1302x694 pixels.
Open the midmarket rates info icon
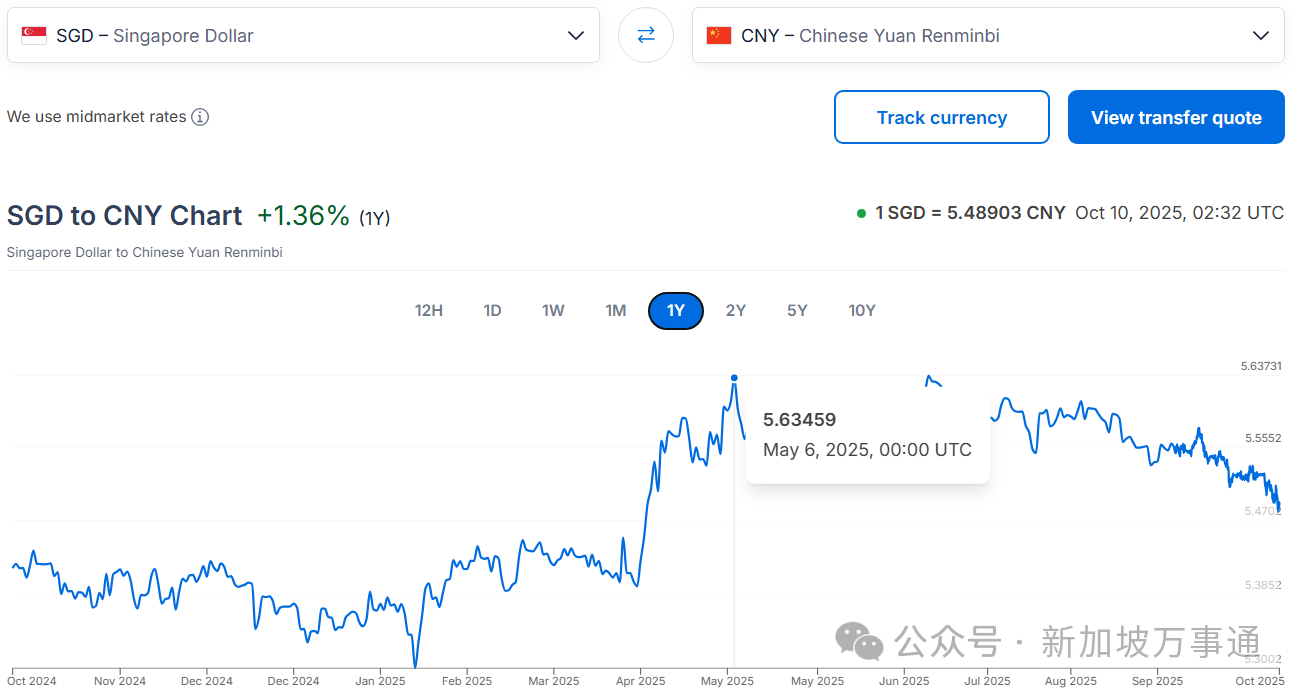click(x=200, y=117)
